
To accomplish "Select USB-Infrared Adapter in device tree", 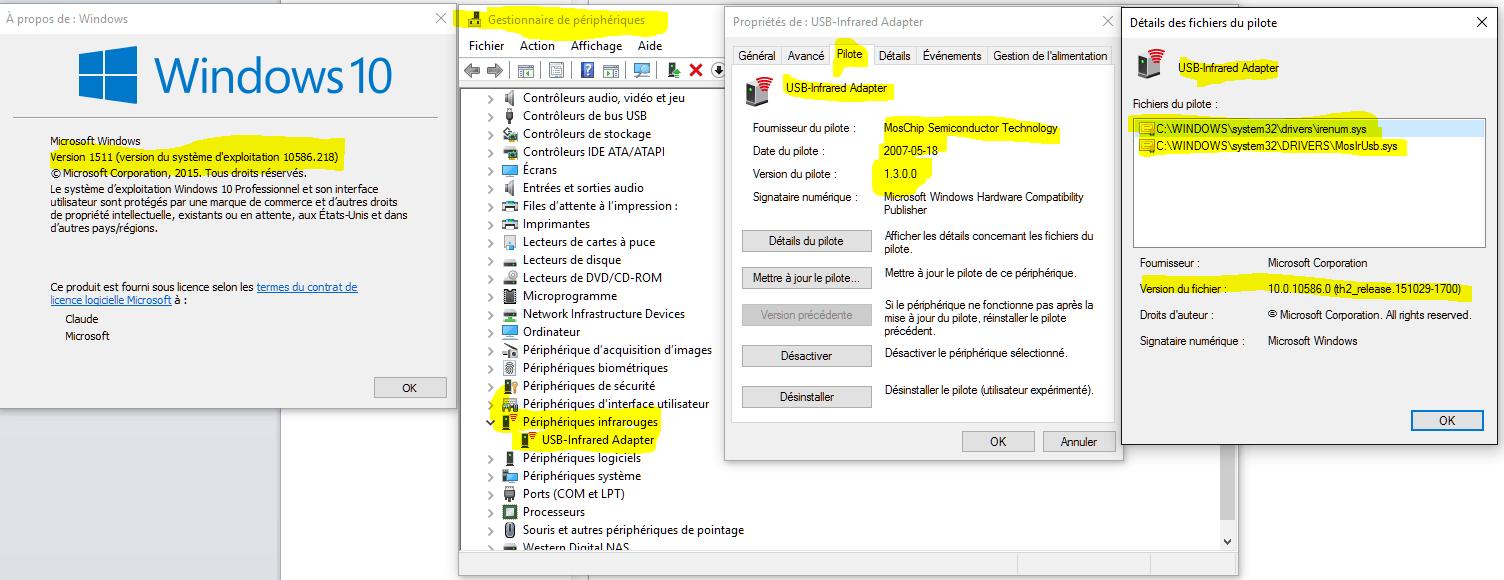I will tap(598, 440).
